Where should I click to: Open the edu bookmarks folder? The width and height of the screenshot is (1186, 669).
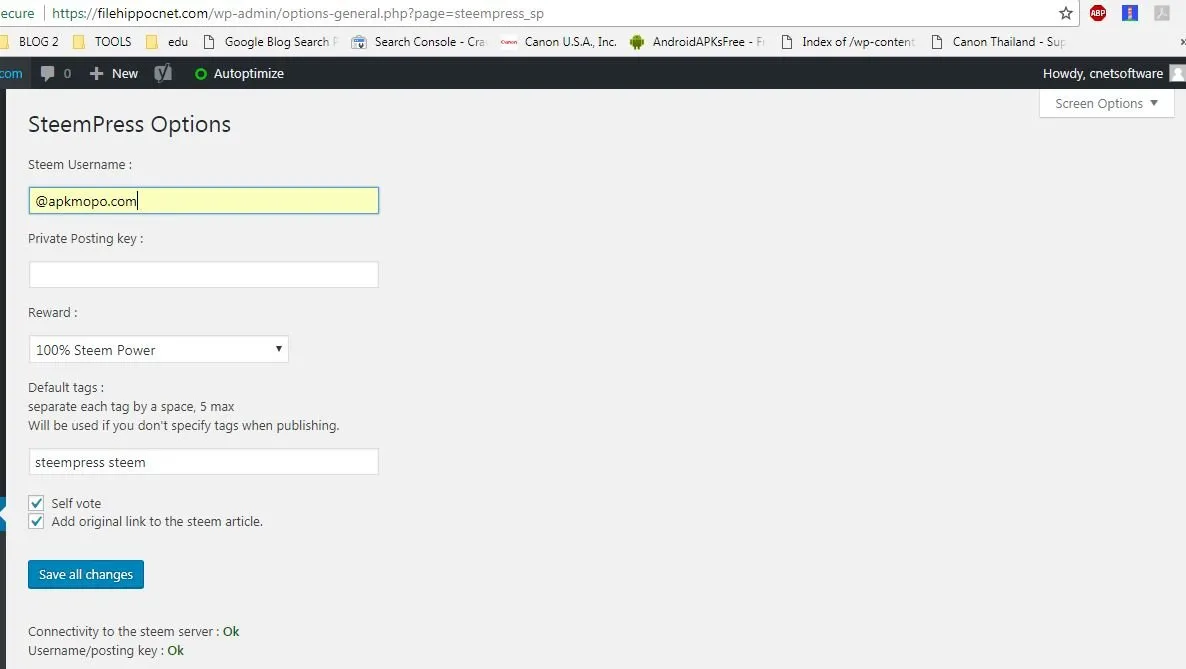coord(166,42)
